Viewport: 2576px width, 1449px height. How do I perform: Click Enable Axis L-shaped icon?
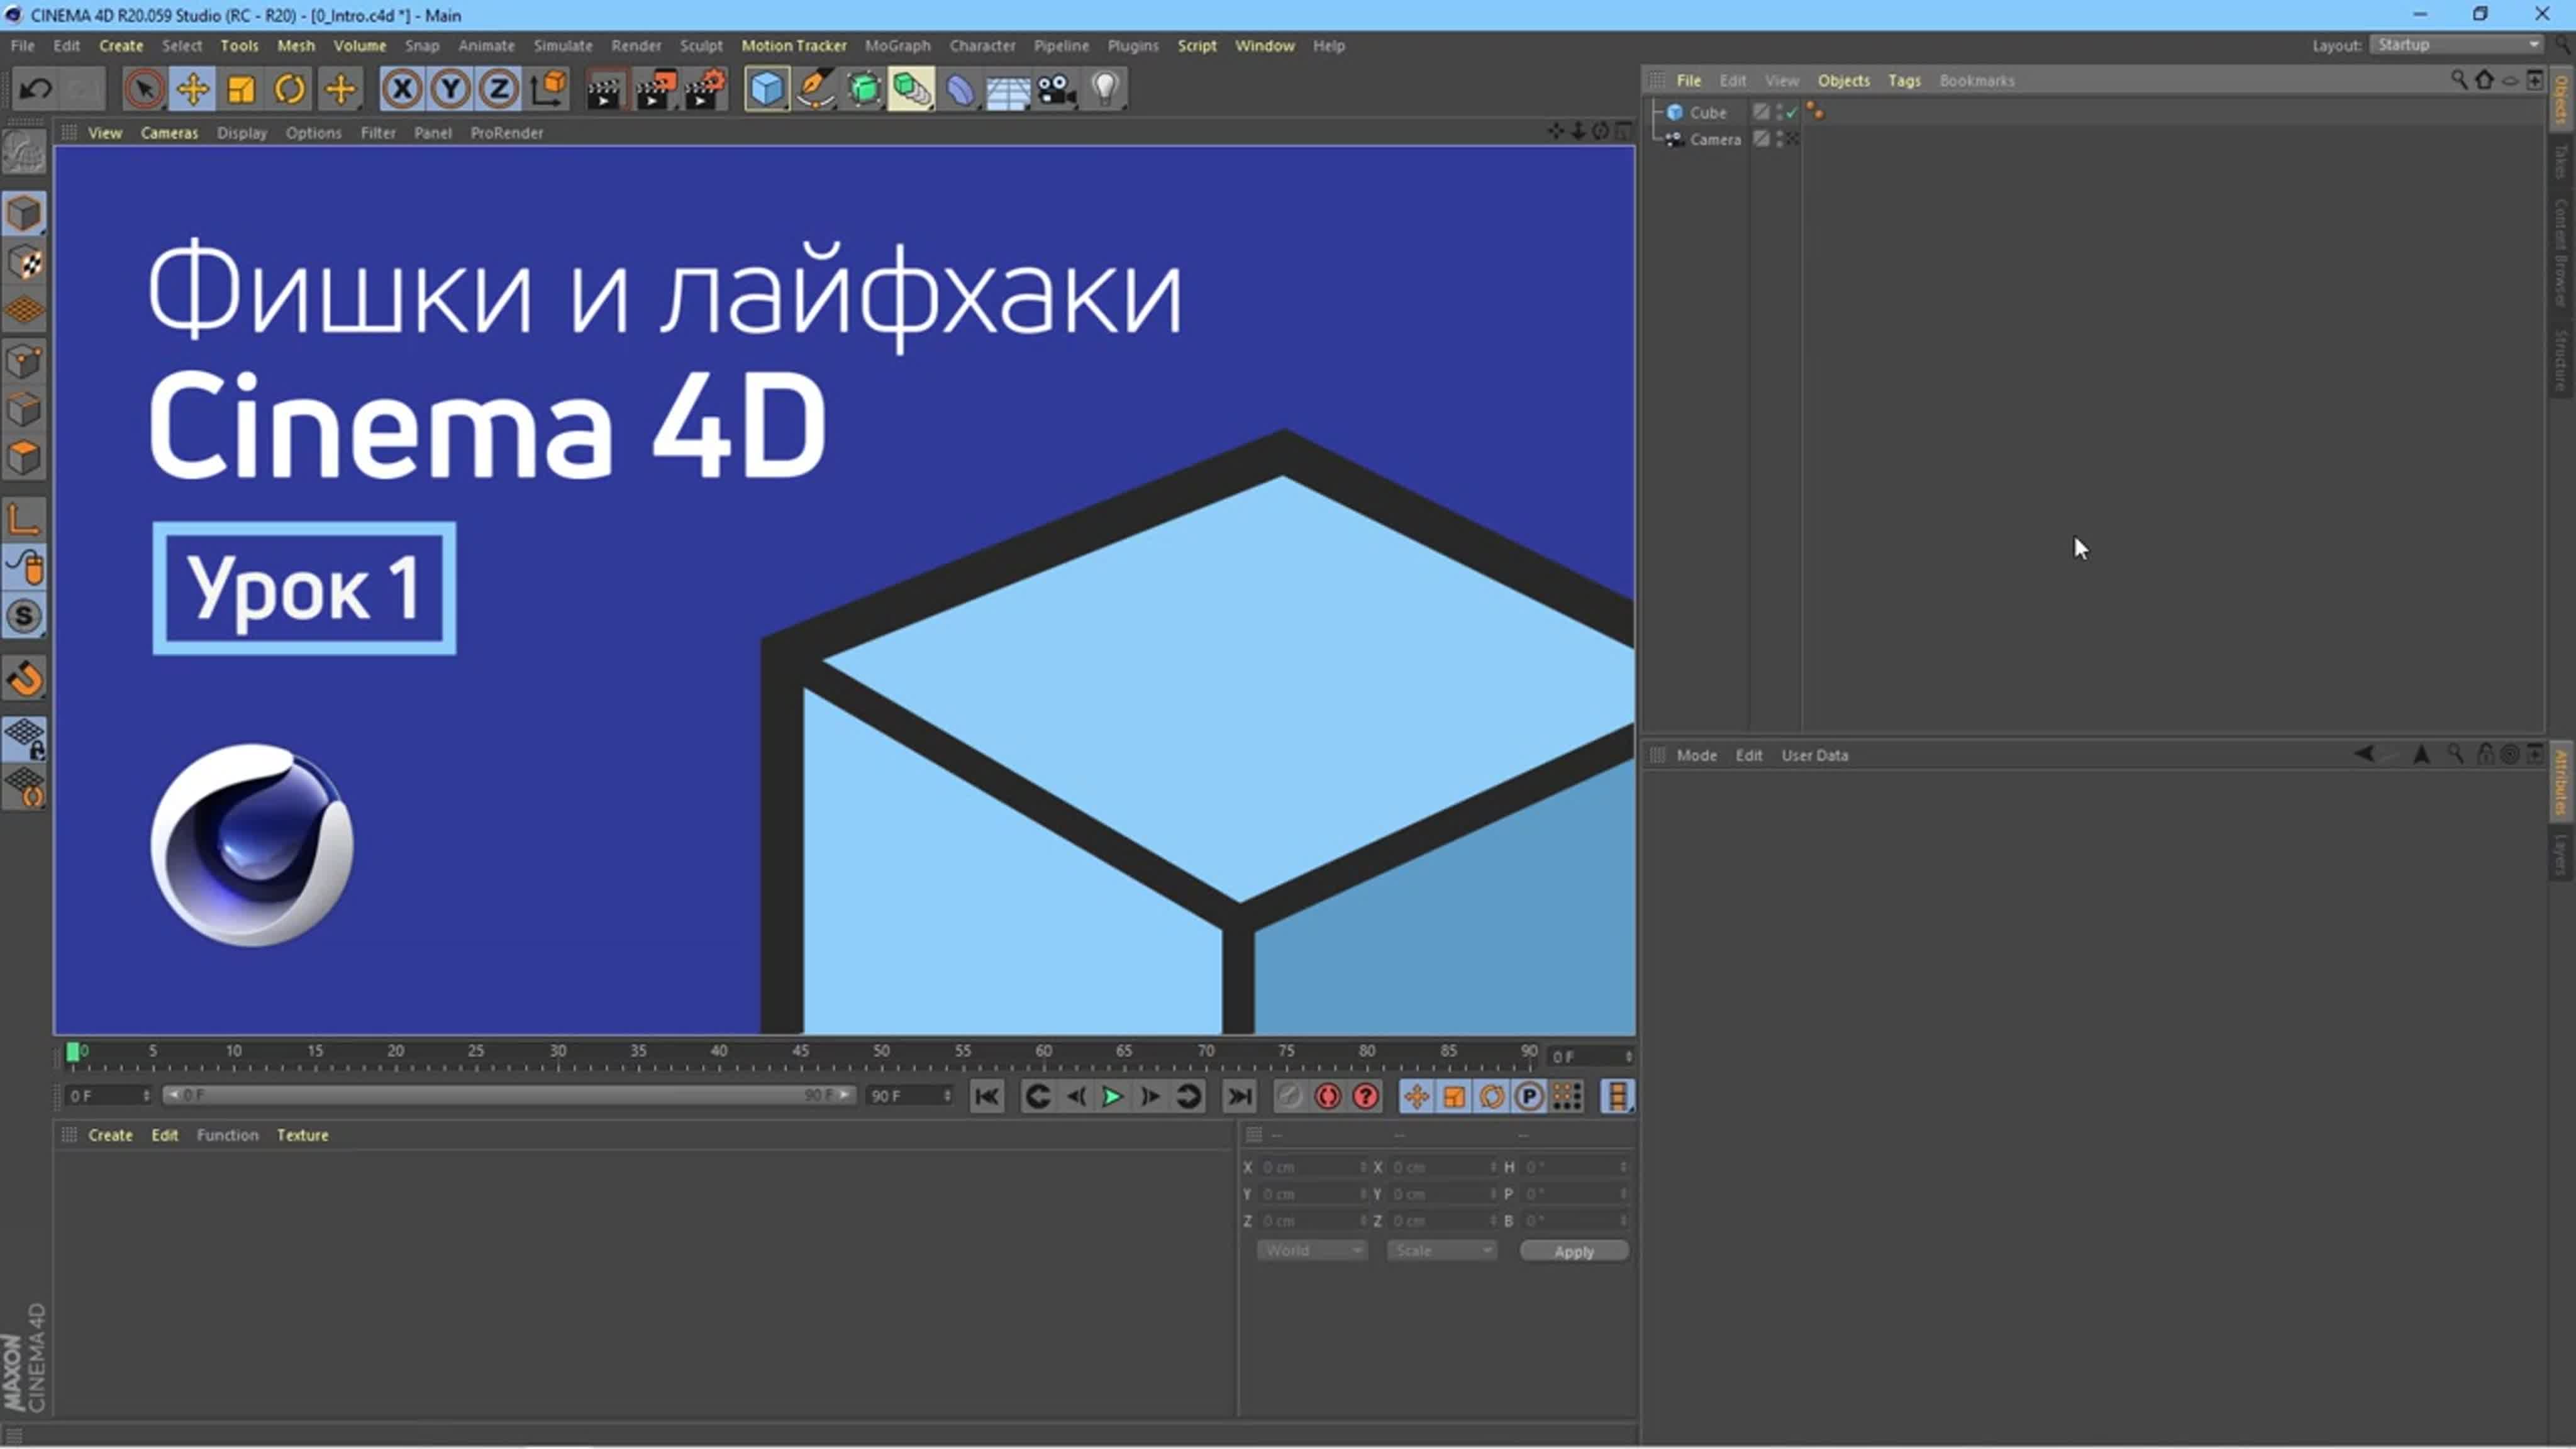click(25, 519)
